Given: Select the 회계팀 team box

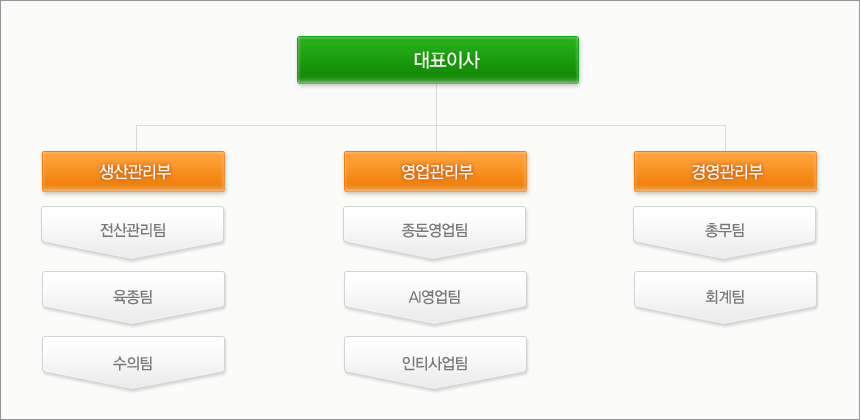Looking at the screenshot, I should coord(725,298).
